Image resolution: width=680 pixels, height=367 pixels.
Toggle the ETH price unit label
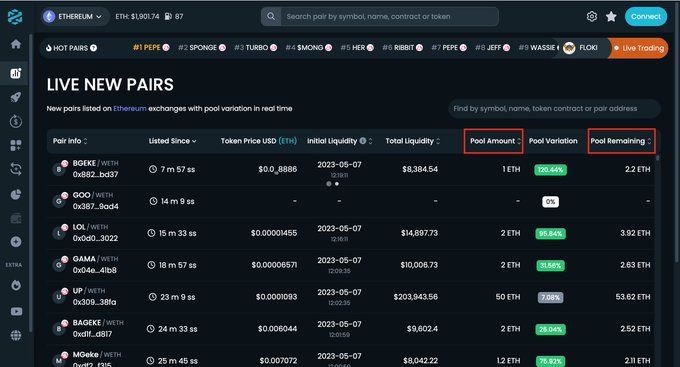click(288, 141)
